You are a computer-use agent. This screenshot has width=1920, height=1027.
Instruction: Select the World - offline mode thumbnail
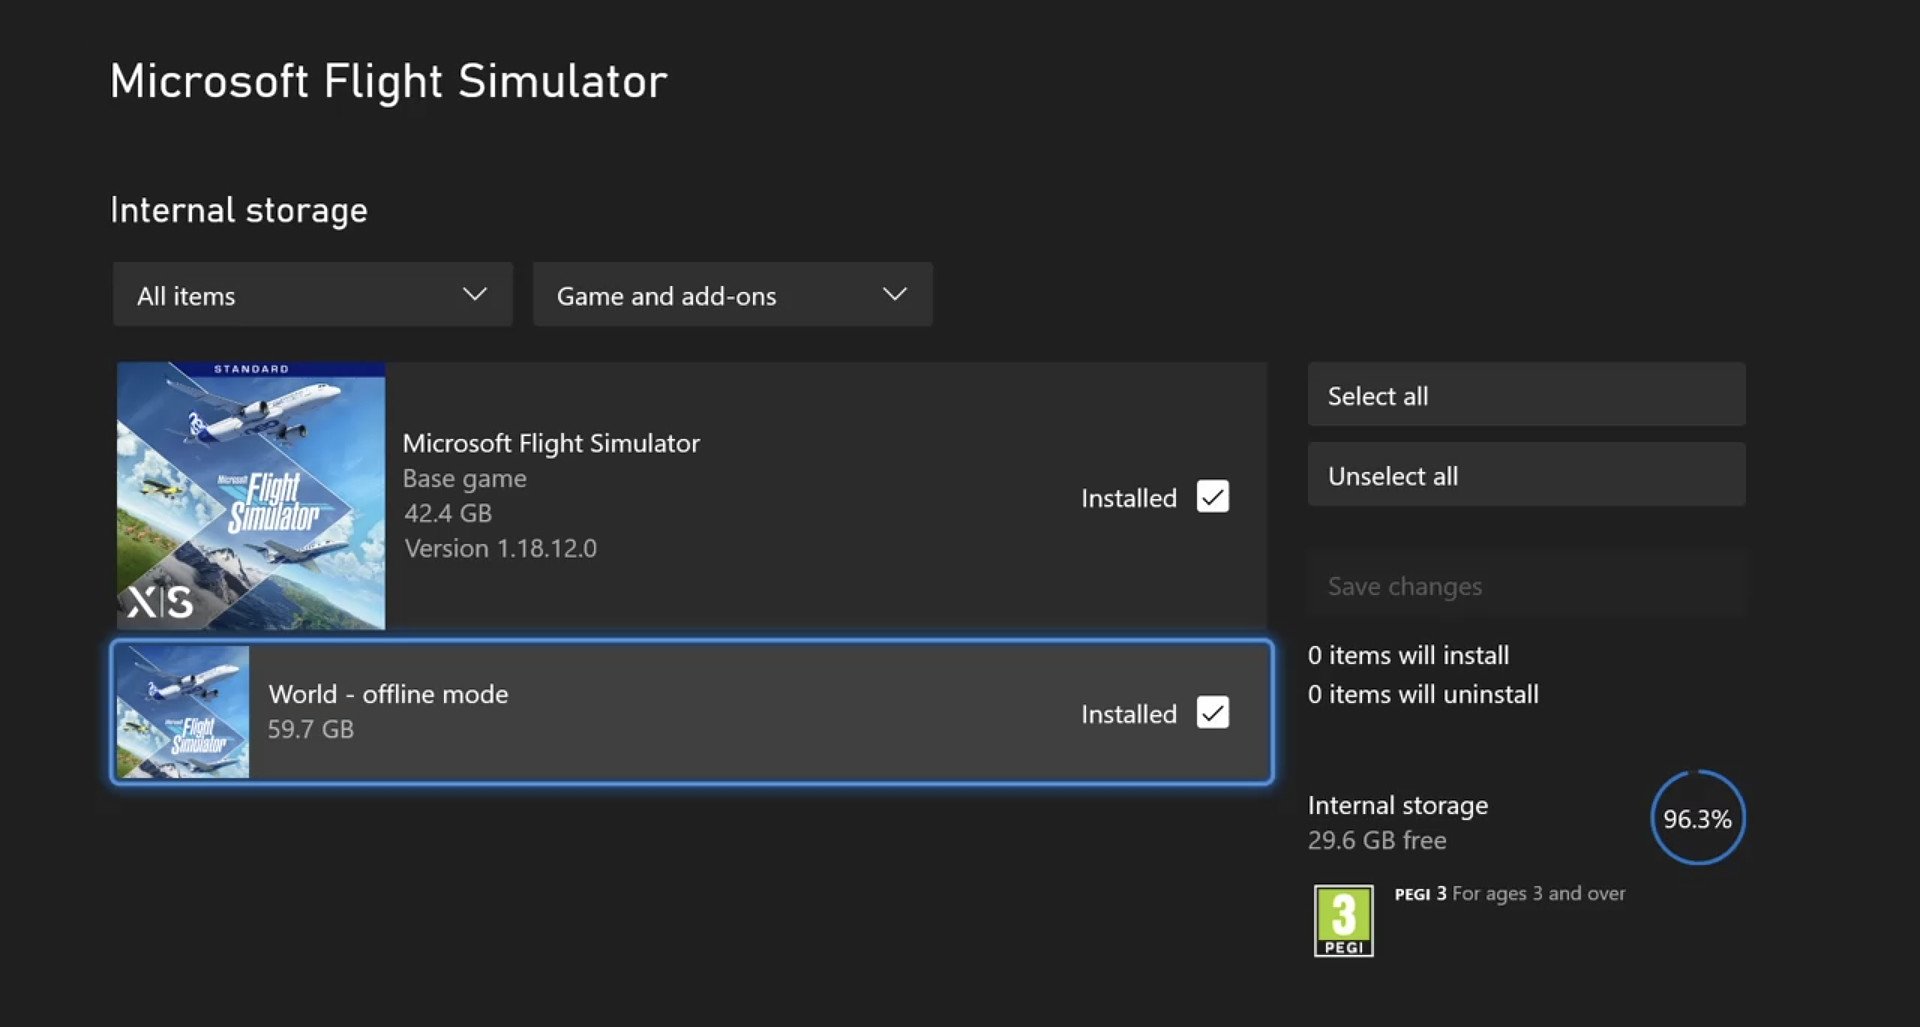tap(183, 712)
